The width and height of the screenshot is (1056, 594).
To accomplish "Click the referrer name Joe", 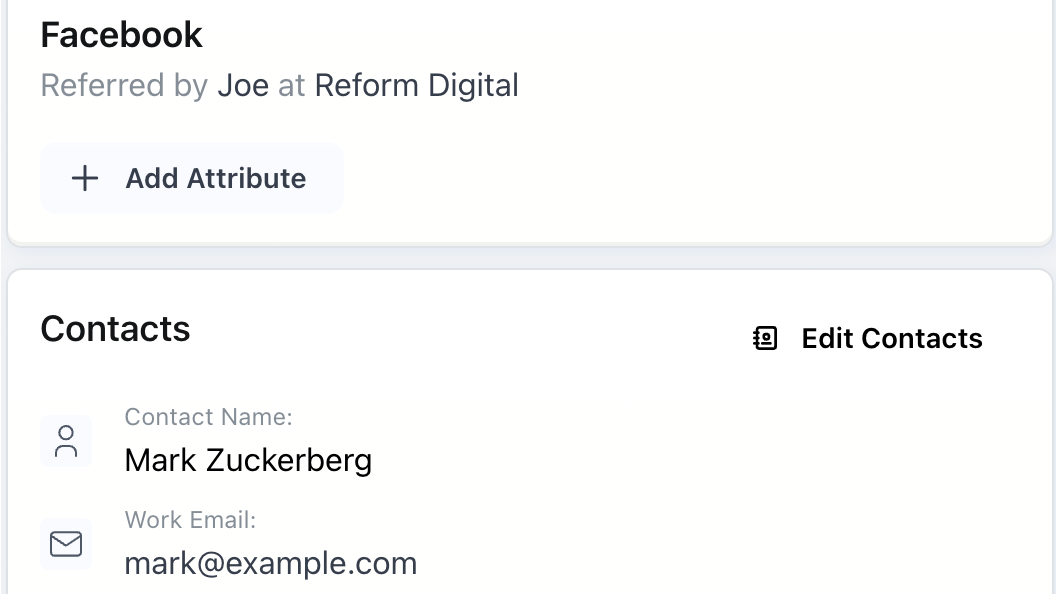I will [243, 86].
